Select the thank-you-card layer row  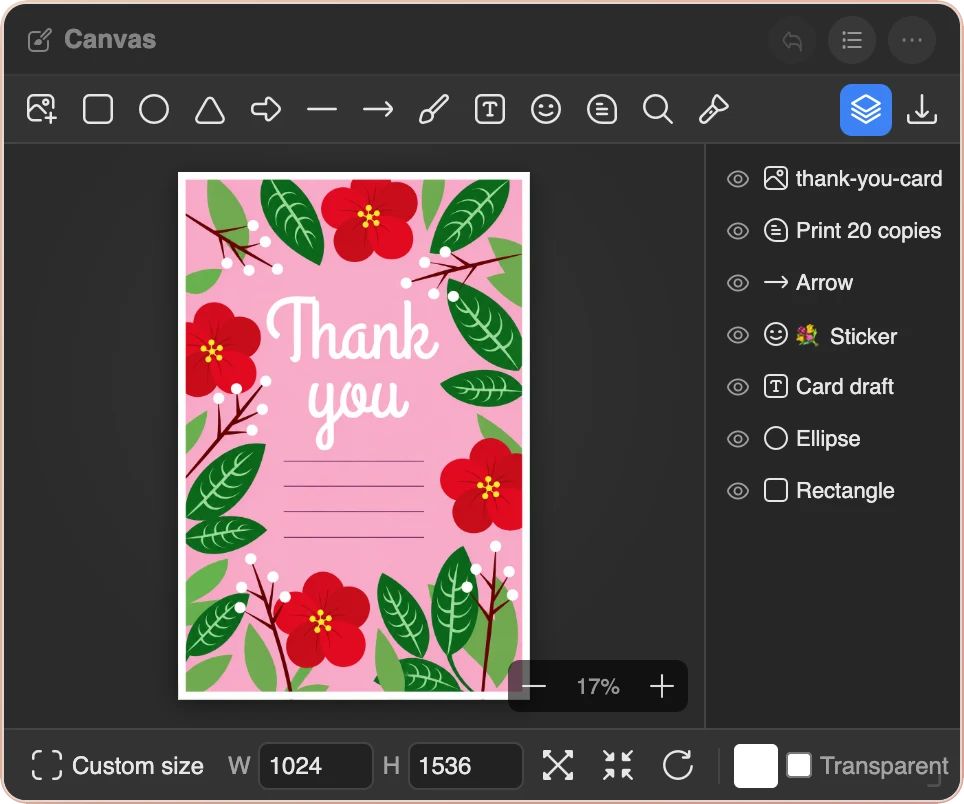pos(834,179)
